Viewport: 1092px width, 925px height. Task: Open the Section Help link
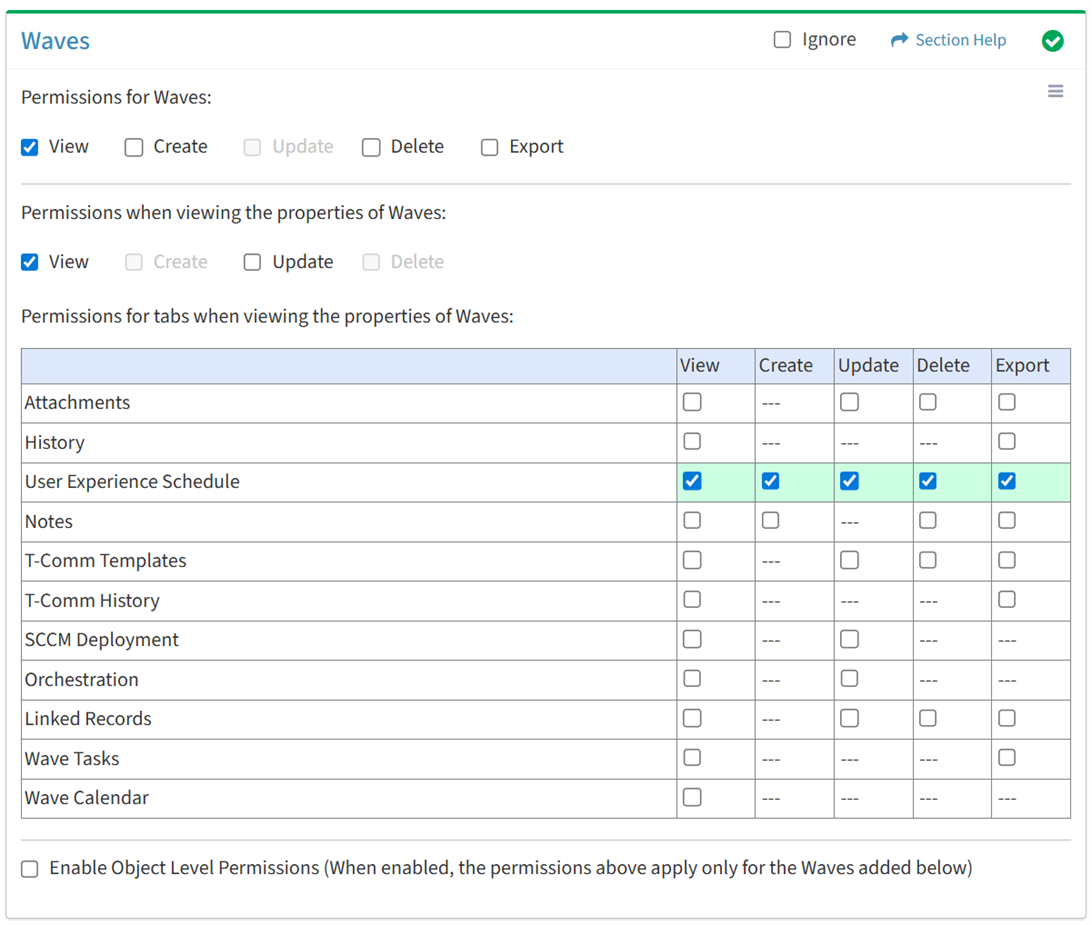(960, 40)
